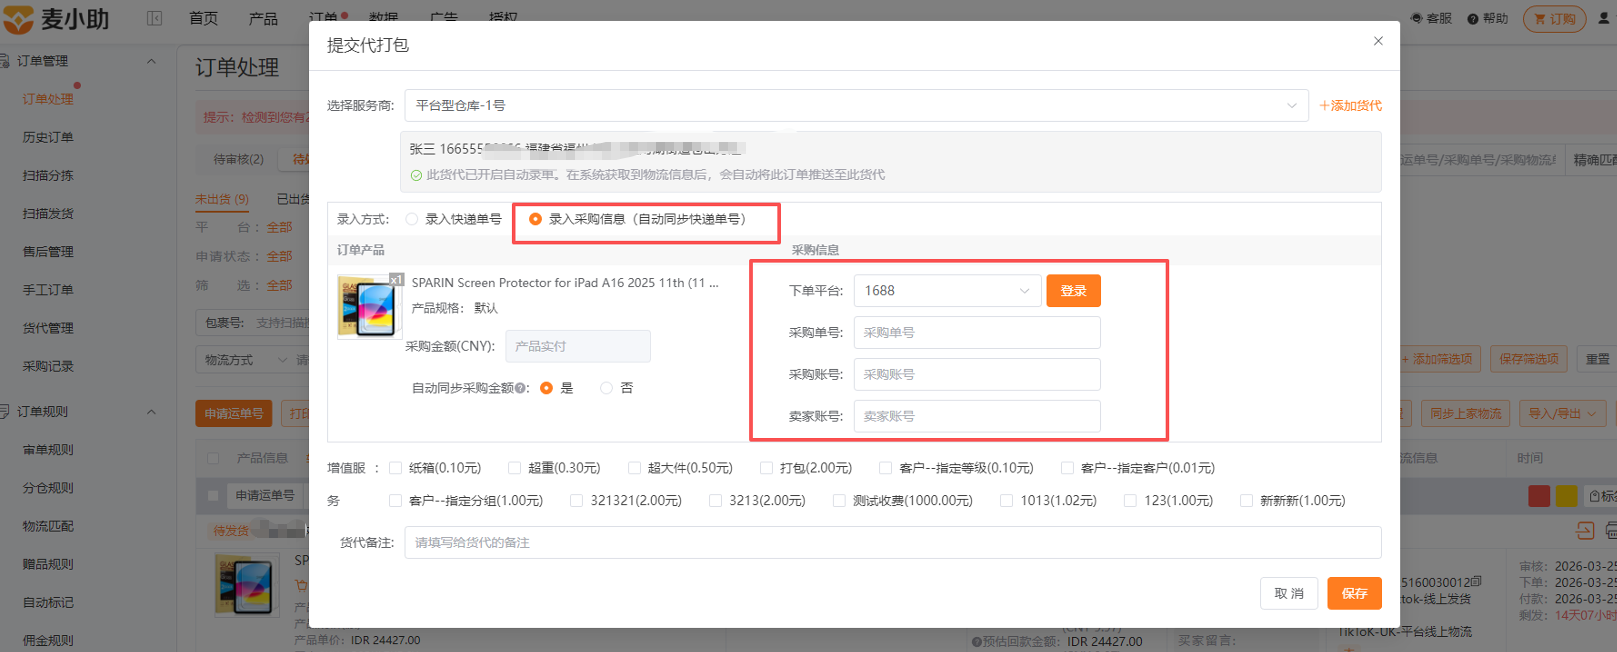Viewport: 1617px width, 652px height.
Task: Click the SPARIN product thumbnail in dialog
Action: (369, 307)
